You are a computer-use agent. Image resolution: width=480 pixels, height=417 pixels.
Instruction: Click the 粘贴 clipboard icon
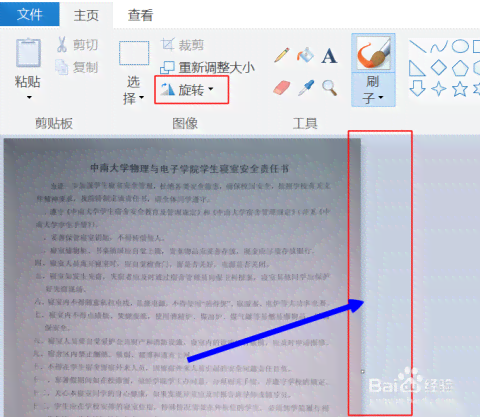click(x=28, y=53)
